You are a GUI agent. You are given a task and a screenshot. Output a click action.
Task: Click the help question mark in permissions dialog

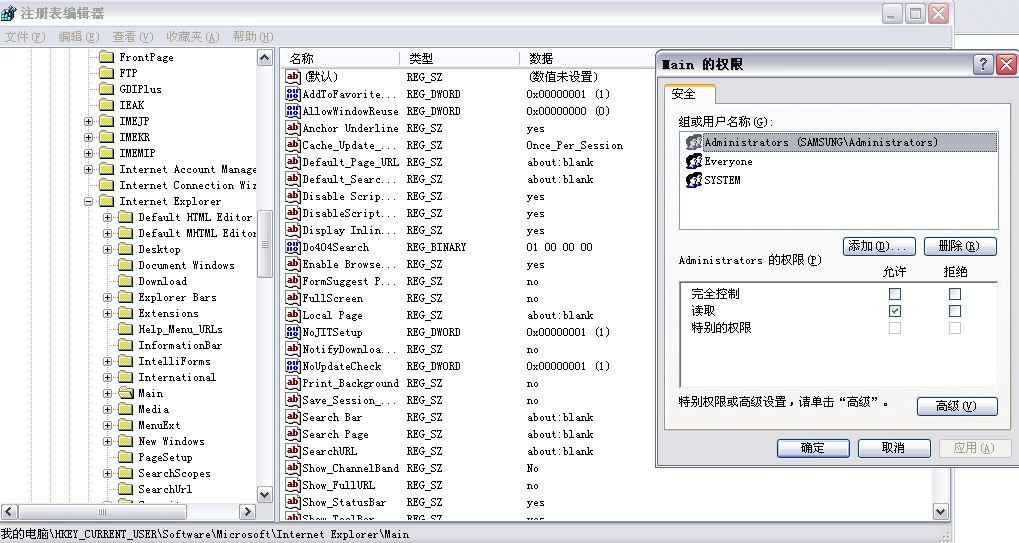tap(983, 64)
